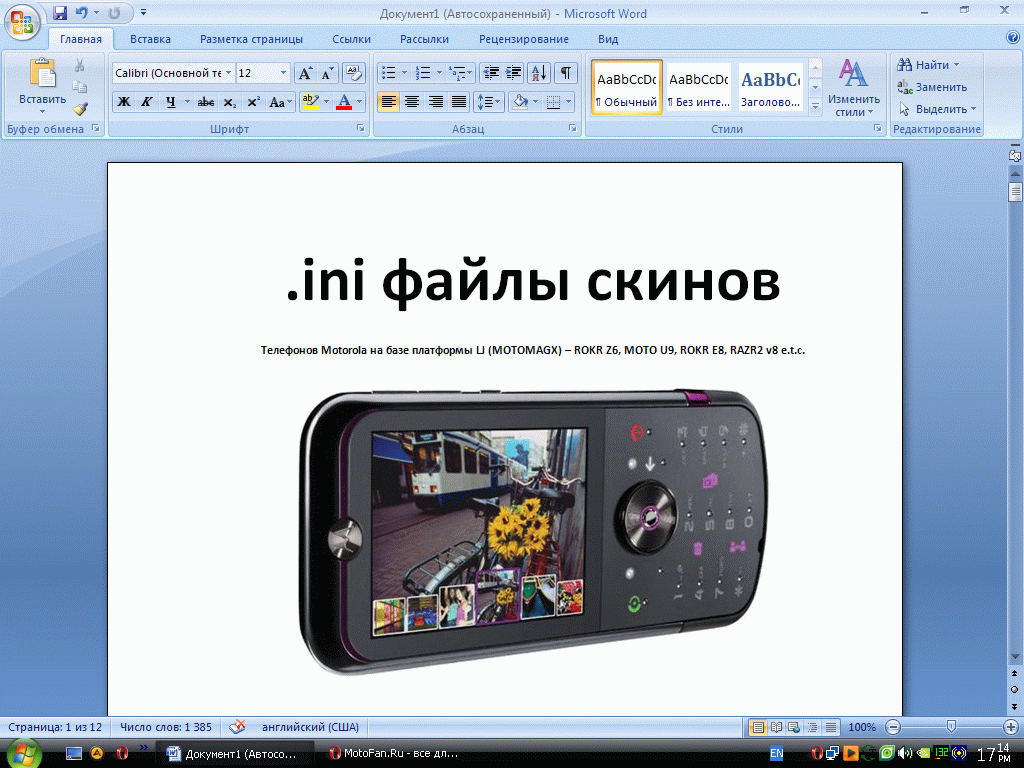
Task: Activate the Format Painter brush
Action: [80, 109]
